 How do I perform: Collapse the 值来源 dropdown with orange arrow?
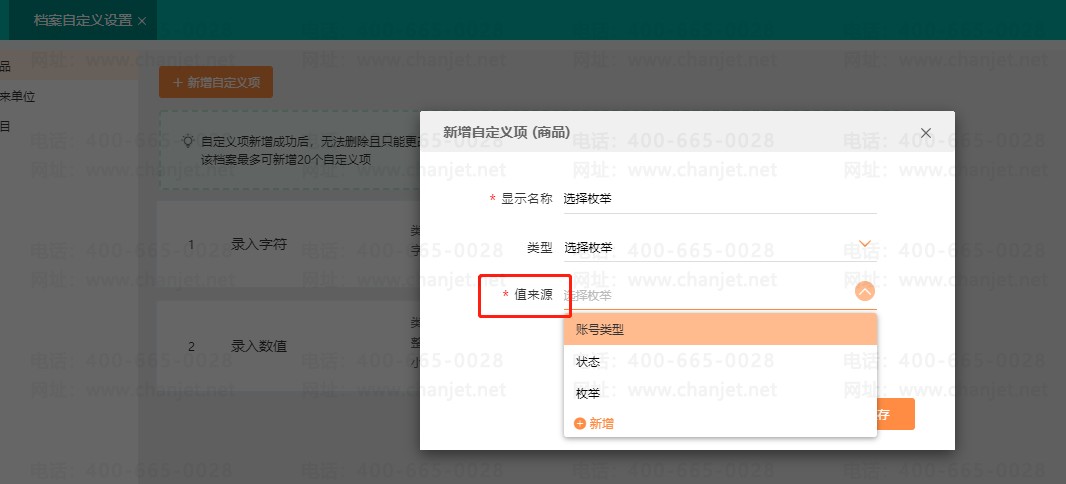864,292
